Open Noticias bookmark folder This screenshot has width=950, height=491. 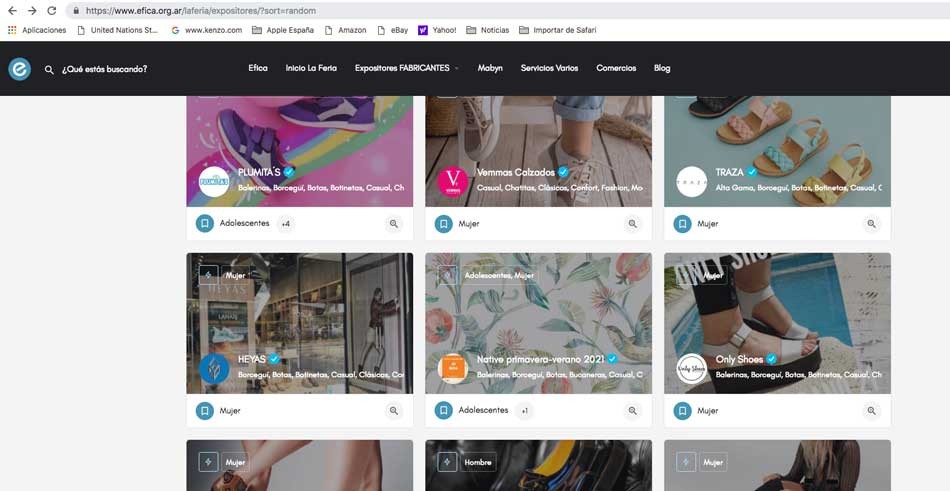tap(488, 30)
